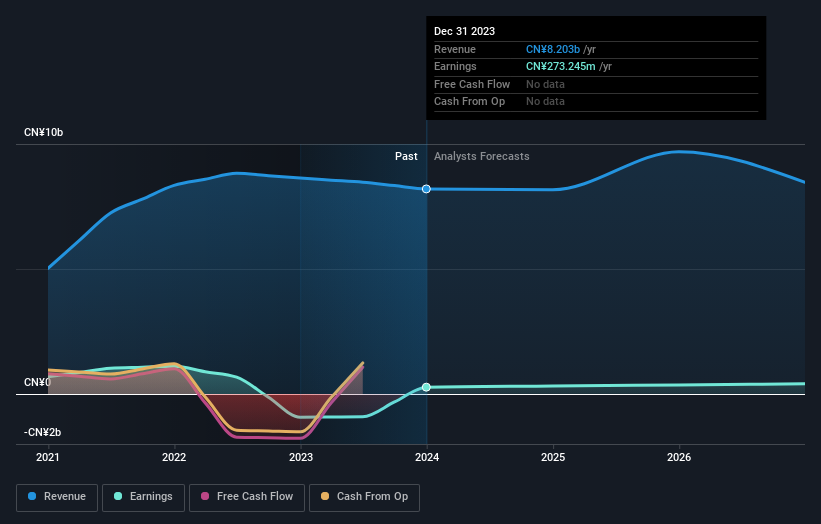The height and width of the screenshot is (524, 821).
Task: Select the 2026 x-axis label
Action: click(679, 458)
